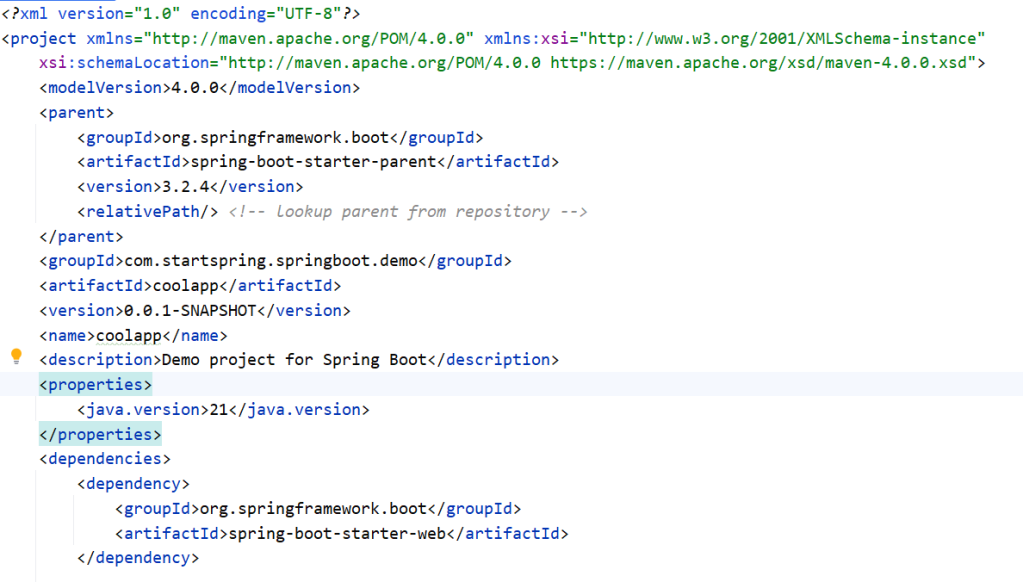This screenshot has height=582, width=1023.
Task: Place cursor on the highlighted properties opening tag
Action: pyautogui.click(x=94, y=384)
